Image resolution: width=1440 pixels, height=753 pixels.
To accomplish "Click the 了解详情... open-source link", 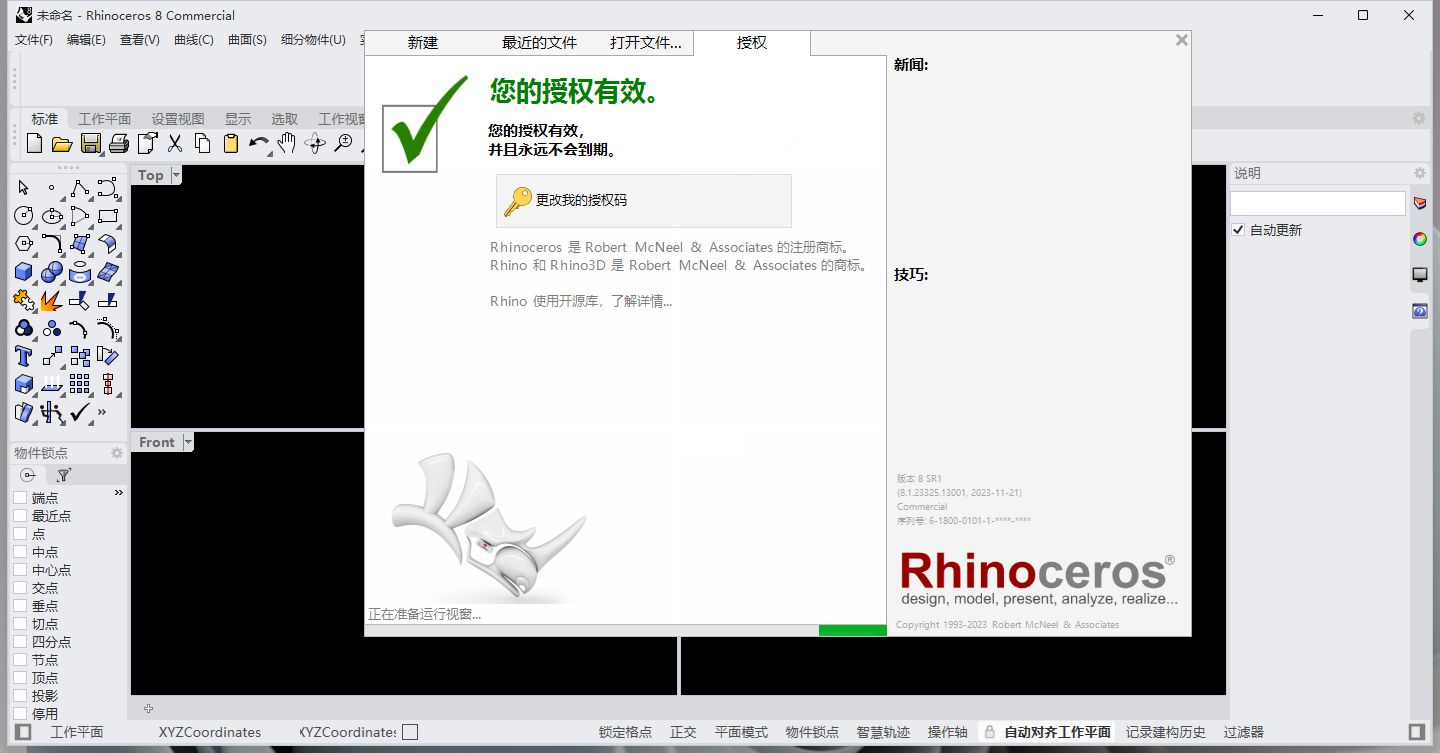I will point(641,301).
